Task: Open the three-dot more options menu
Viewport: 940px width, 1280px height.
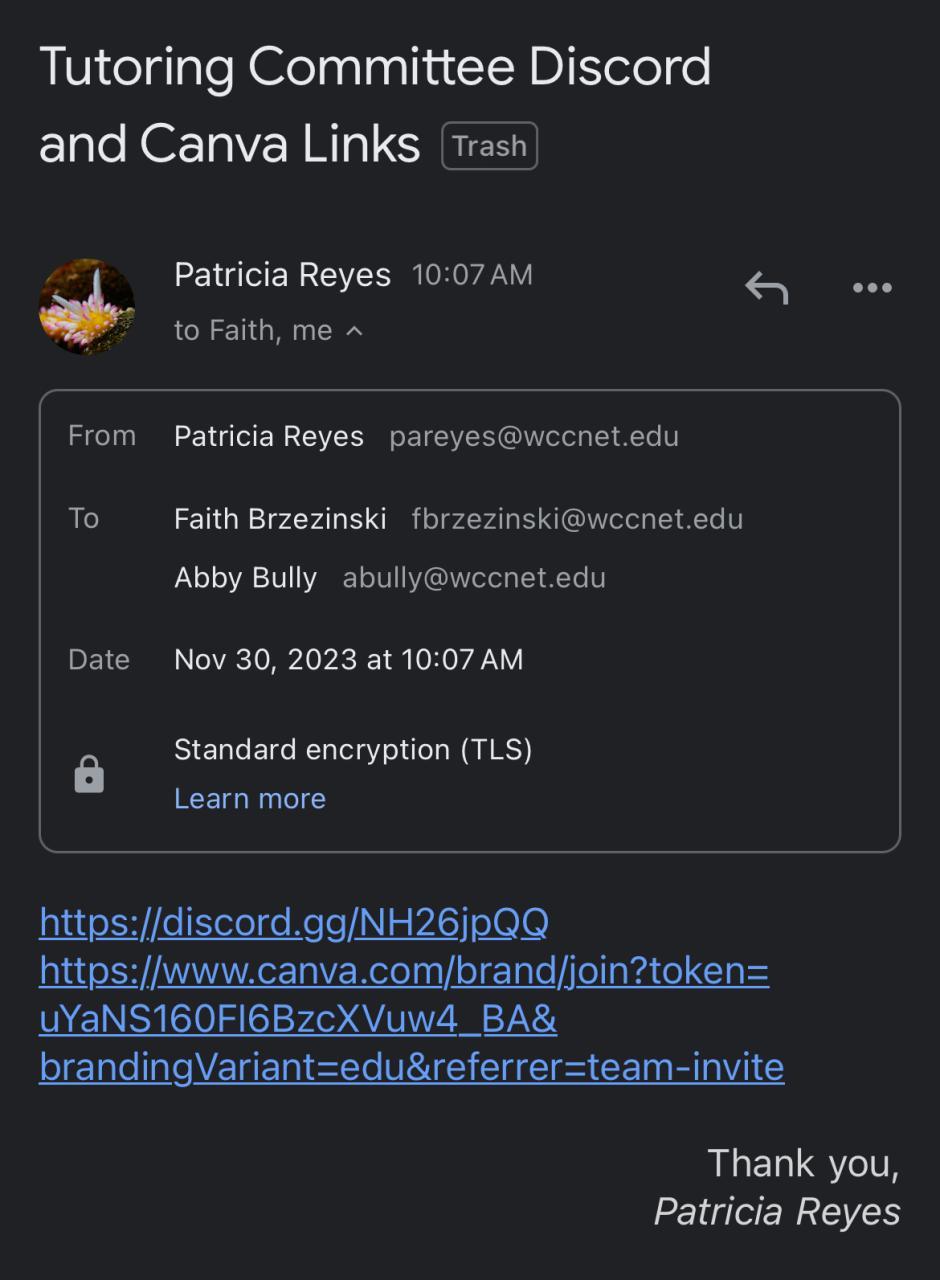Action: pos(872,288)
